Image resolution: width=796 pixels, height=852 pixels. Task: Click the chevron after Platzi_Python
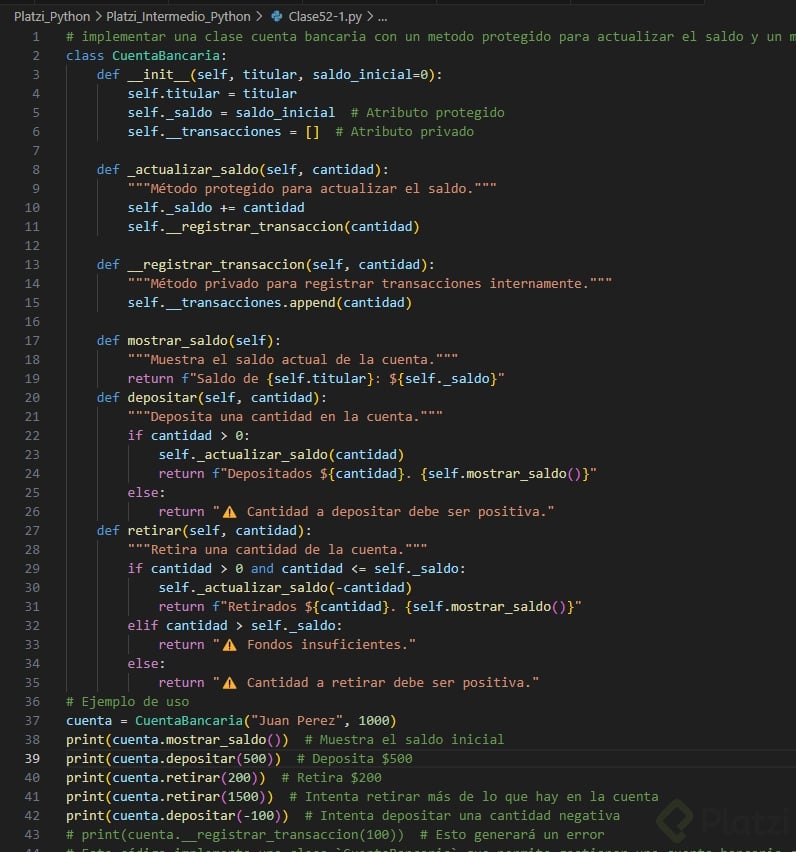(x=98, y=17)
